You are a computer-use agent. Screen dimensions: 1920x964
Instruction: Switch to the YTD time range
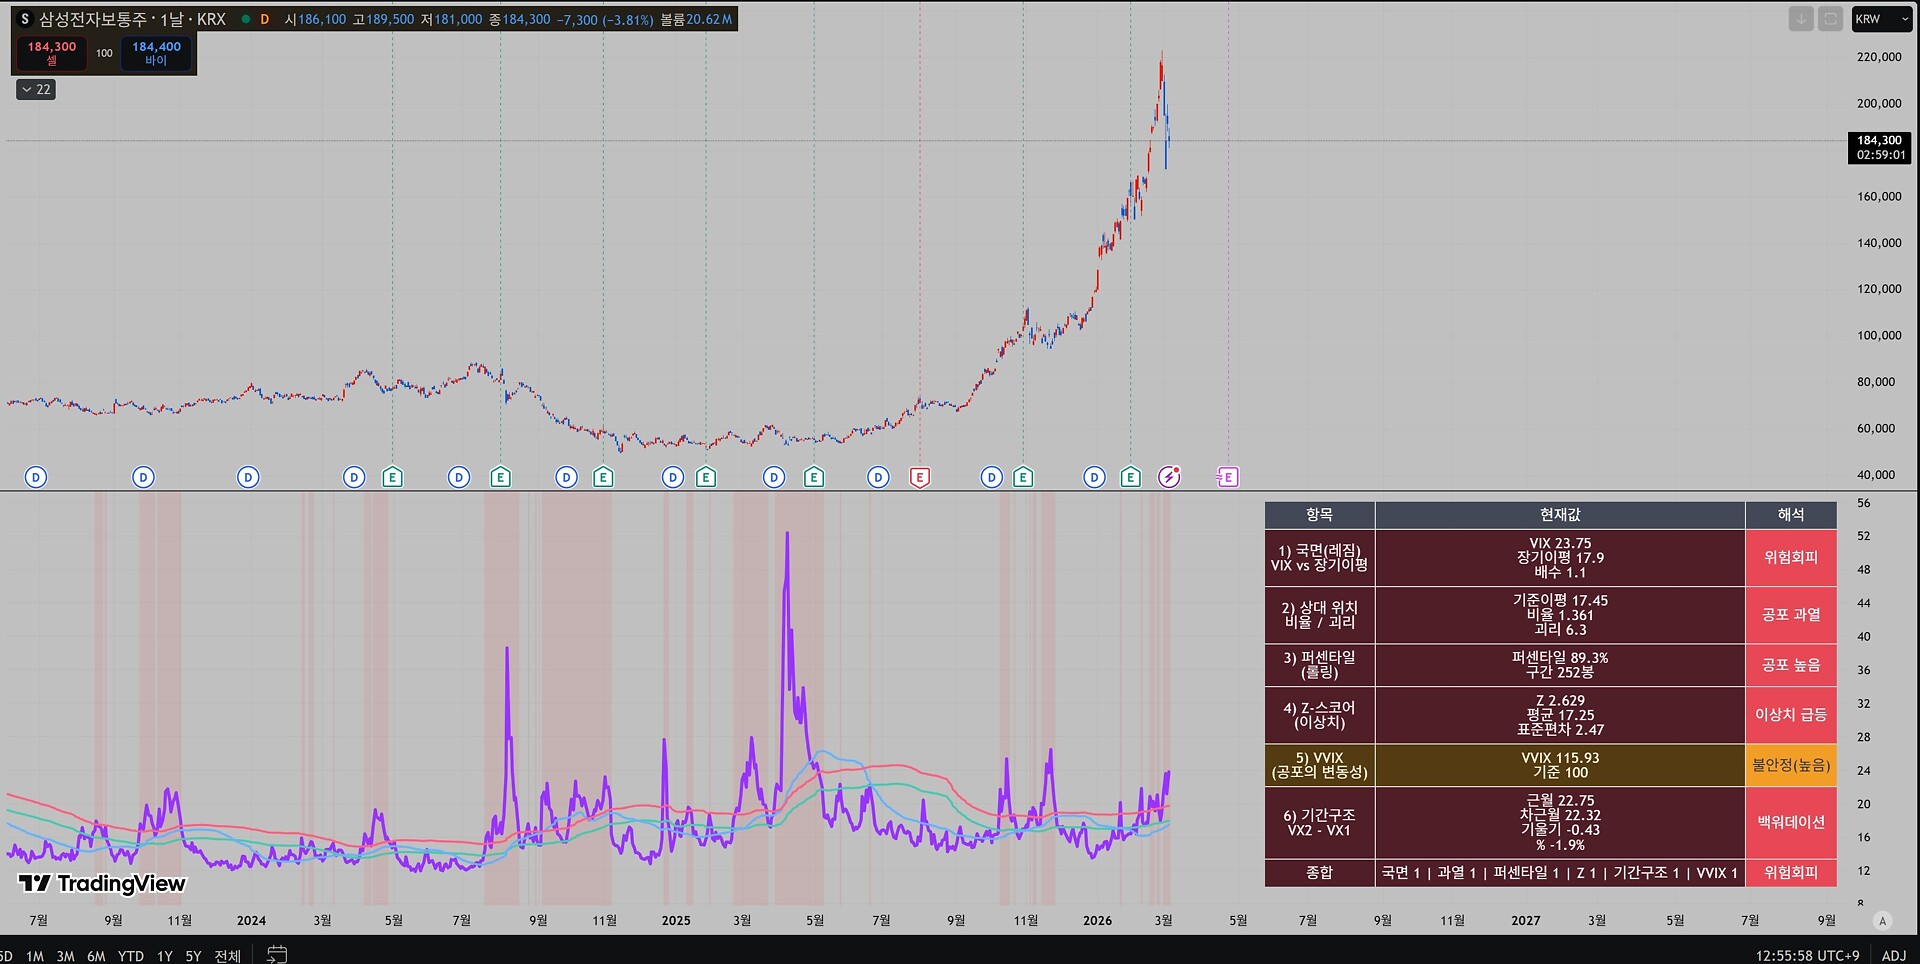(130, 956)
